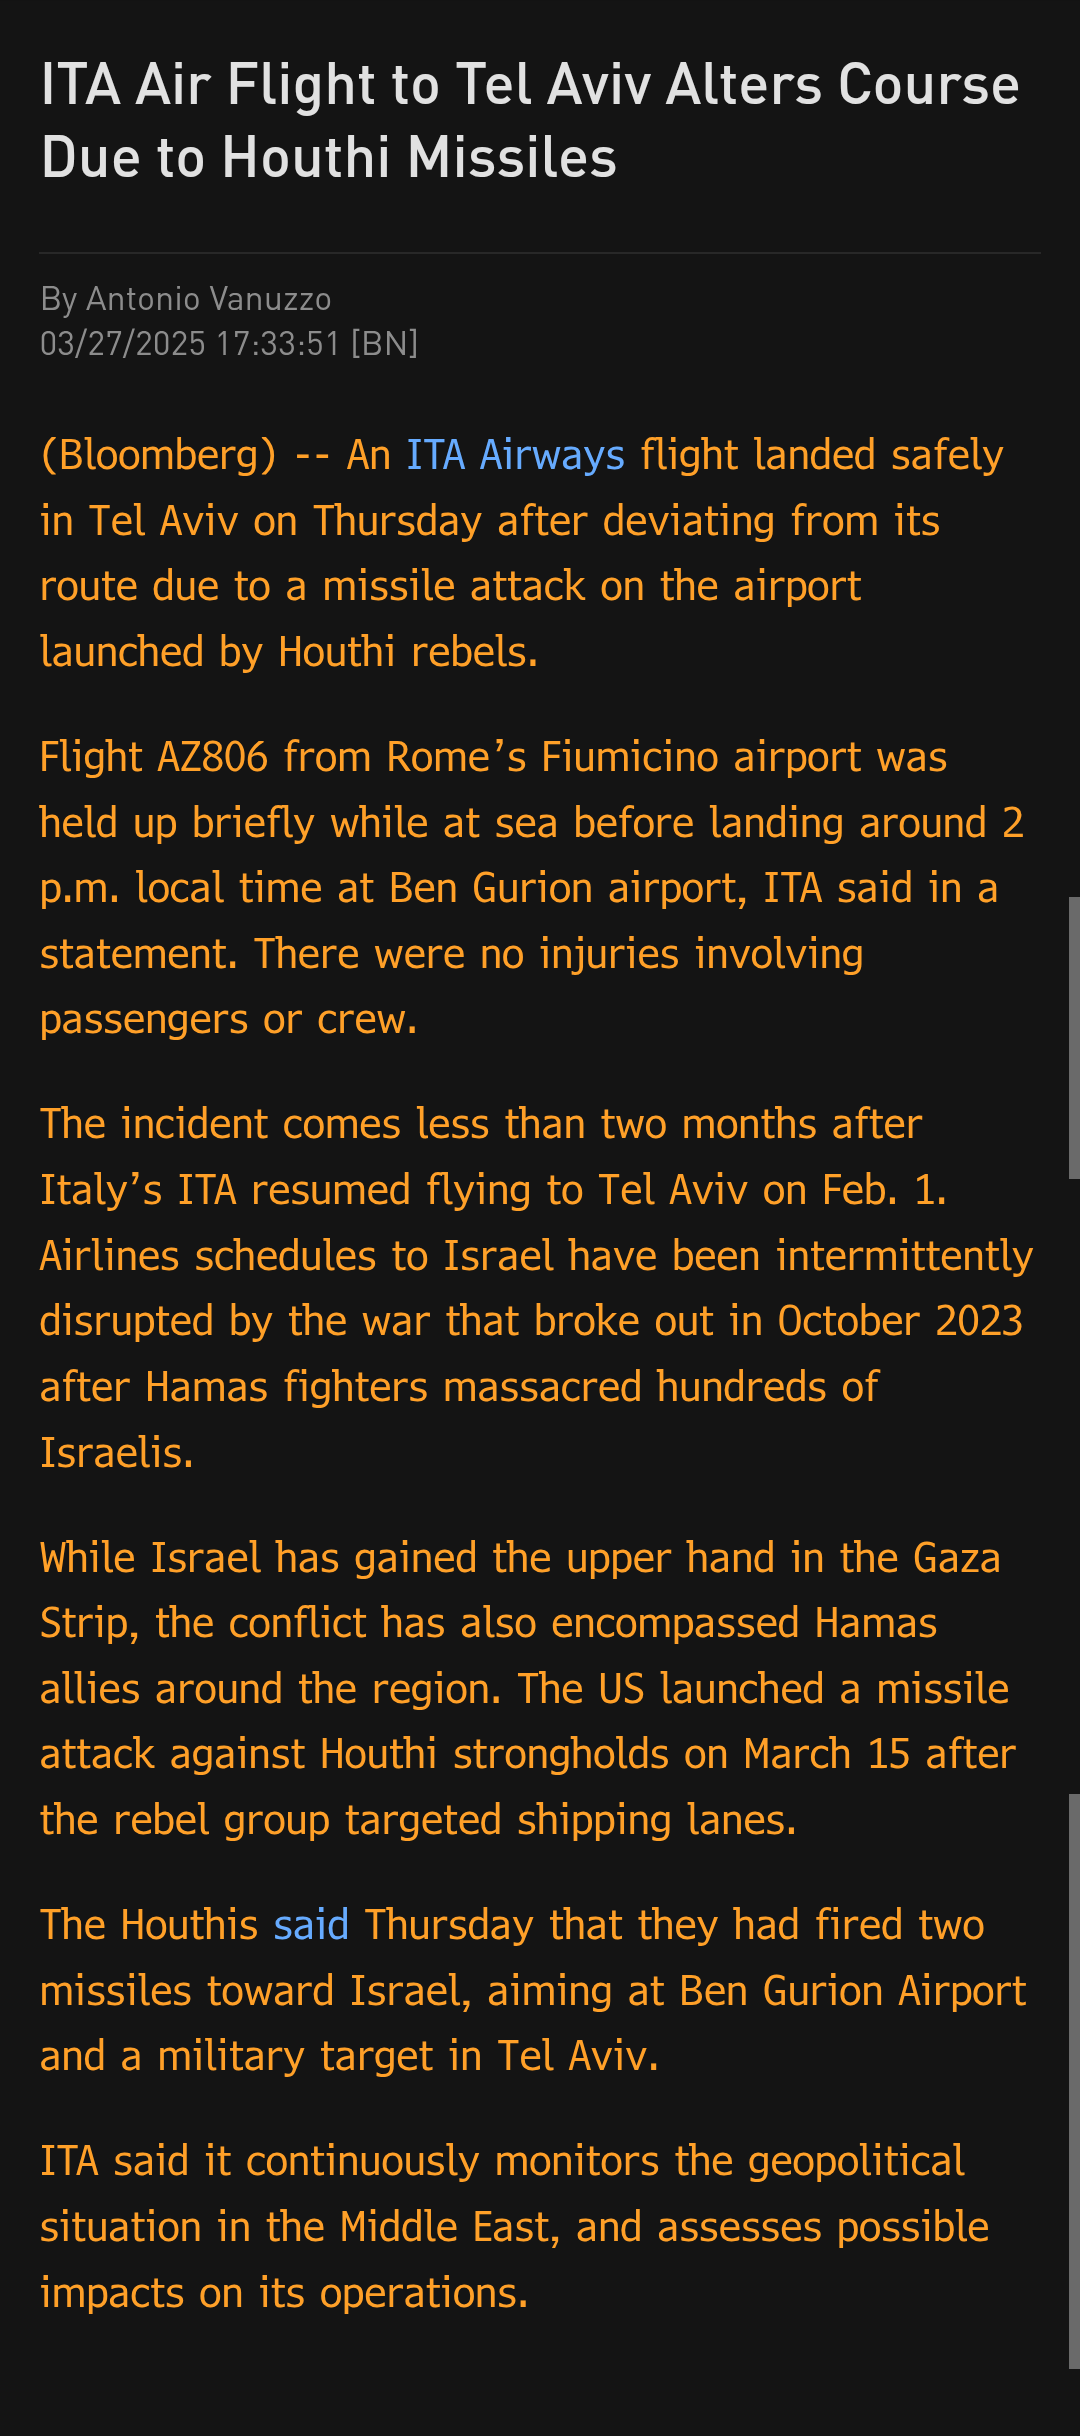The image size is (1080, 2436).
Task: Click the Flight AZ806 text
Action: click(154, 757)
